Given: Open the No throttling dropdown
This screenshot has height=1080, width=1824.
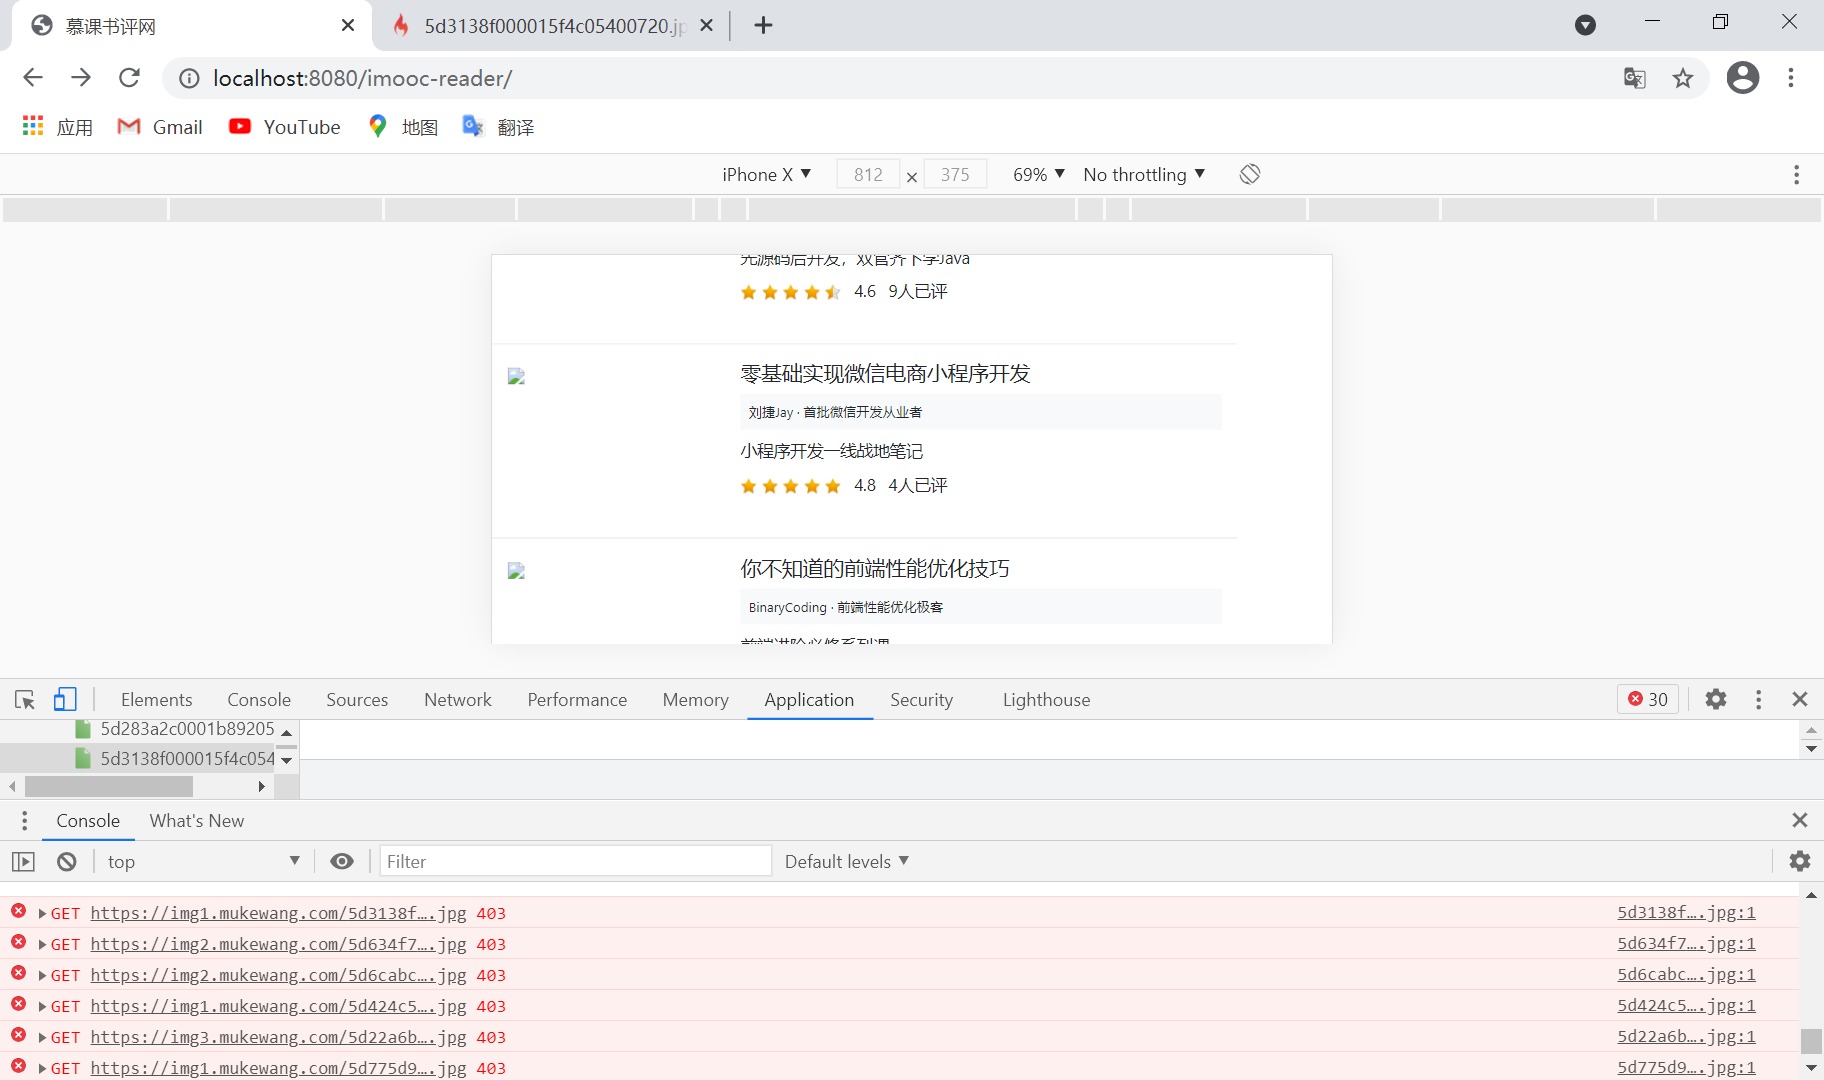Looking at the screenshot, I should (1144, 174).
